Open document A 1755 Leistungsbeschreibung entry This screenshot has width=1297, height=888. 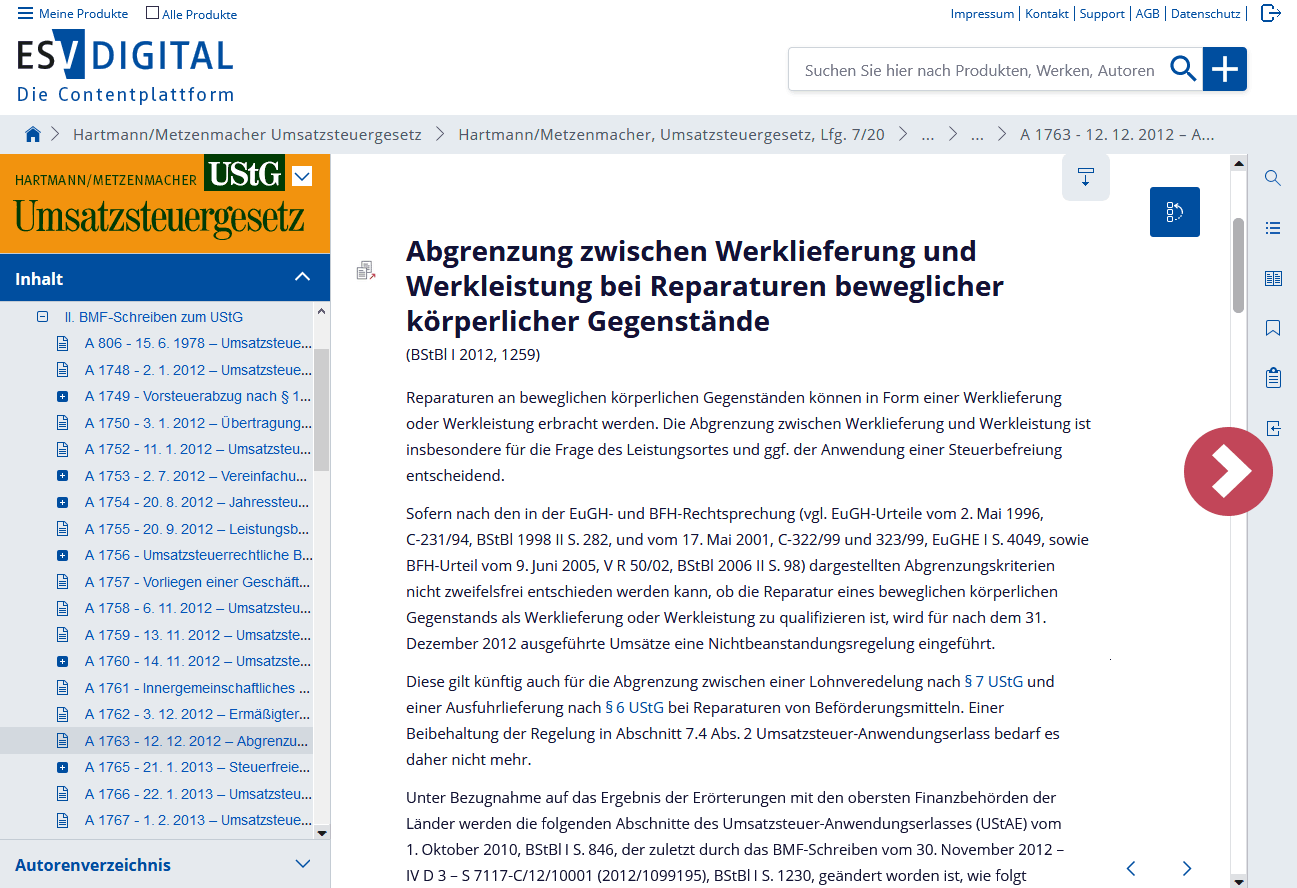click(x=198, y=529)
